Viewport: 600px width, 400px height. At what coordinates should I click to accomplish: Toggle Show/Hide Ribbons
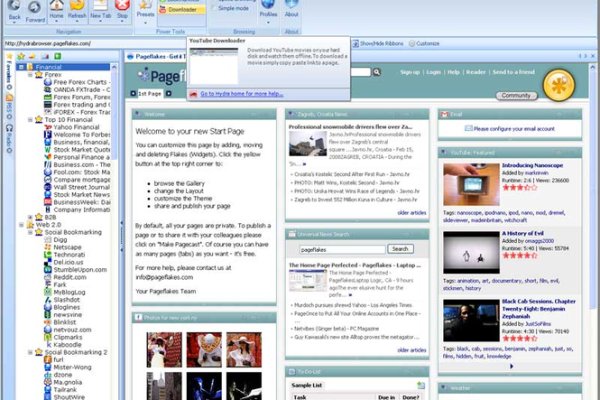click(x=381, y=44)
